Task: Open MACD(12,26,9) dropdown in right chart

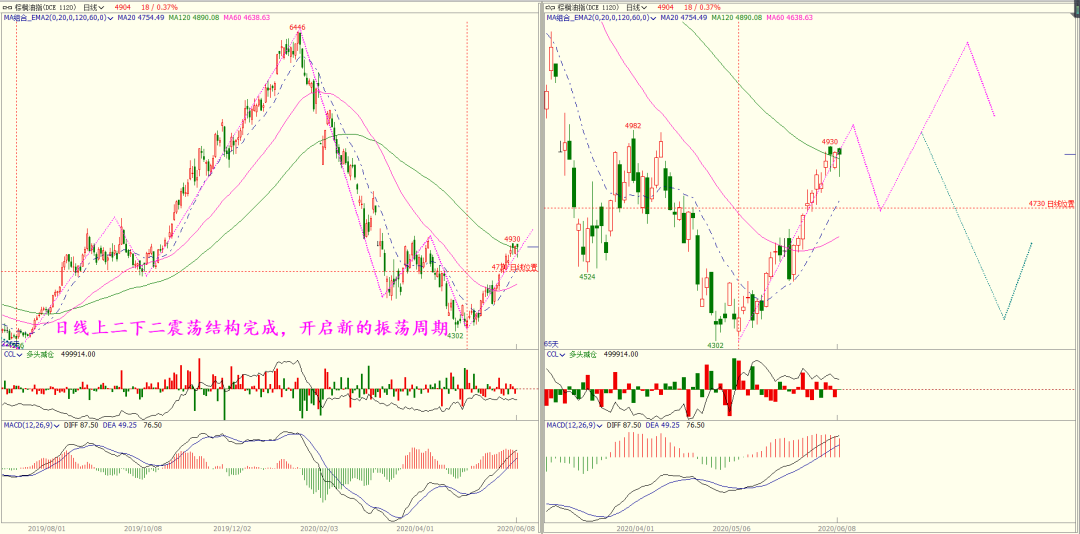Action: click(601, 426)
